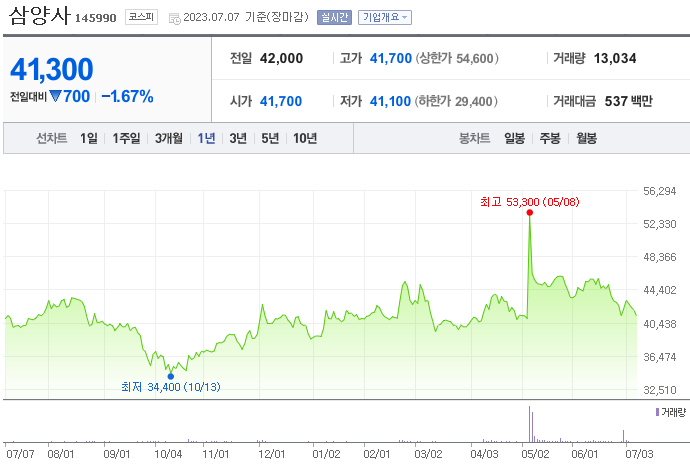
Task: Click the calendar icon beside 2023.07.07
Action: point(175,18)
